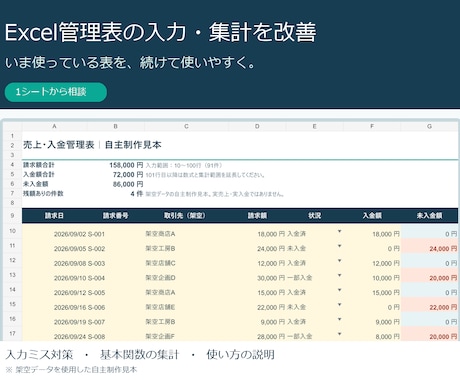Select column F header
The width and height of the screenshot is (460, 380).
tap(372, 126)
